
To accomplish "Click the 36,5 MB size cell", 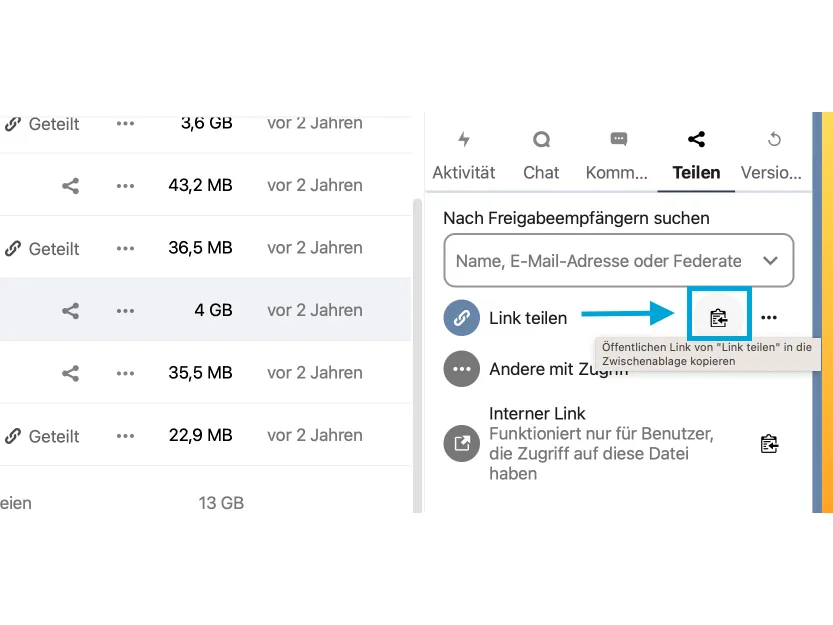I will [x=200, y=248].
